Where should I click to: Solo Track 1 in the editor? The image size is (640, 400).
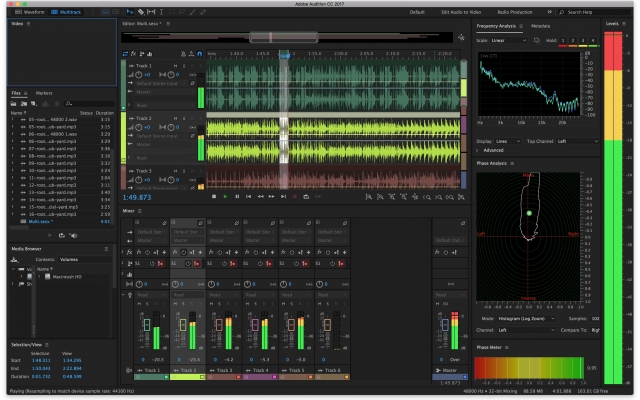(184, 66)
